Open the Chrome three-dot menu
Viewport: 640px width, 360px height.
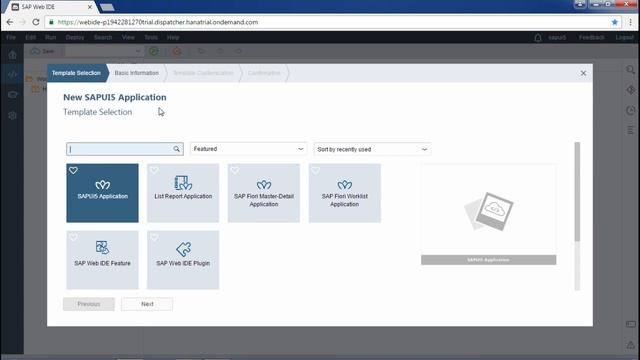631,22
